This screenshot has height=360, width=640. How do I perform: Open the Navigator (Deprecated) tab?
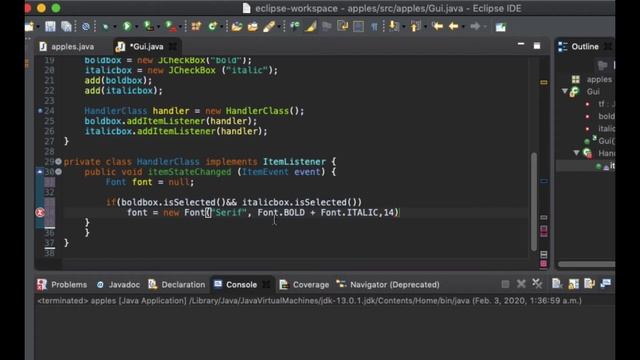click(388, 284)
